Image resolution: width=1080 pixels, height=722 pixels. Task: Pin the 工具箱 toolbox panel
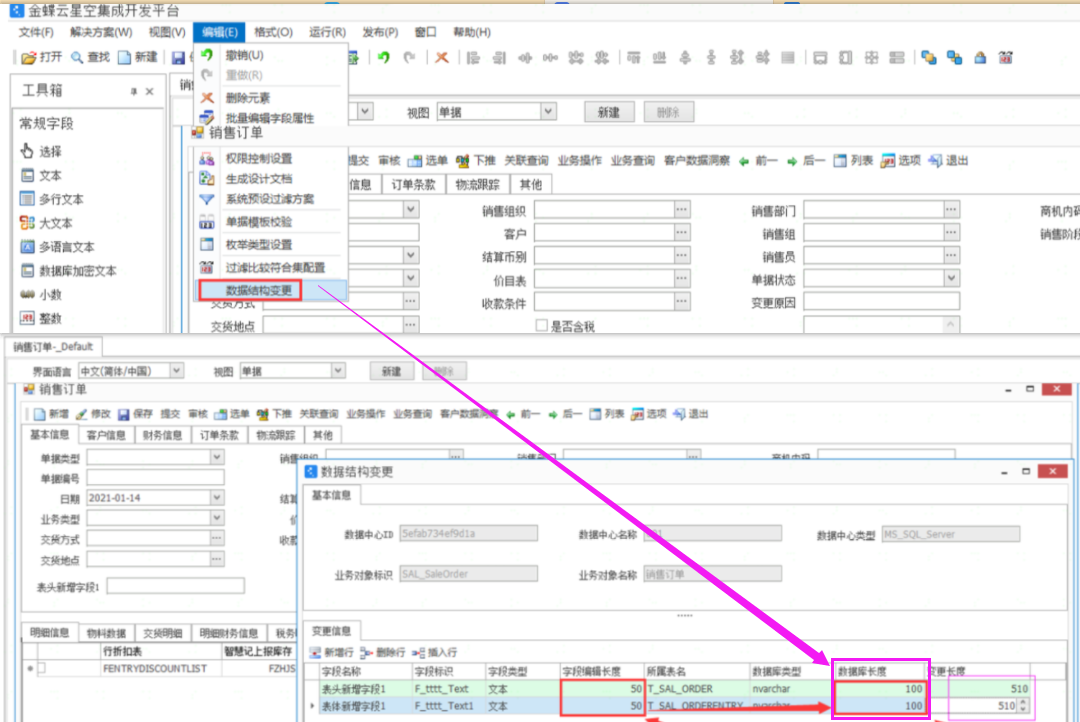click(134, 92)
